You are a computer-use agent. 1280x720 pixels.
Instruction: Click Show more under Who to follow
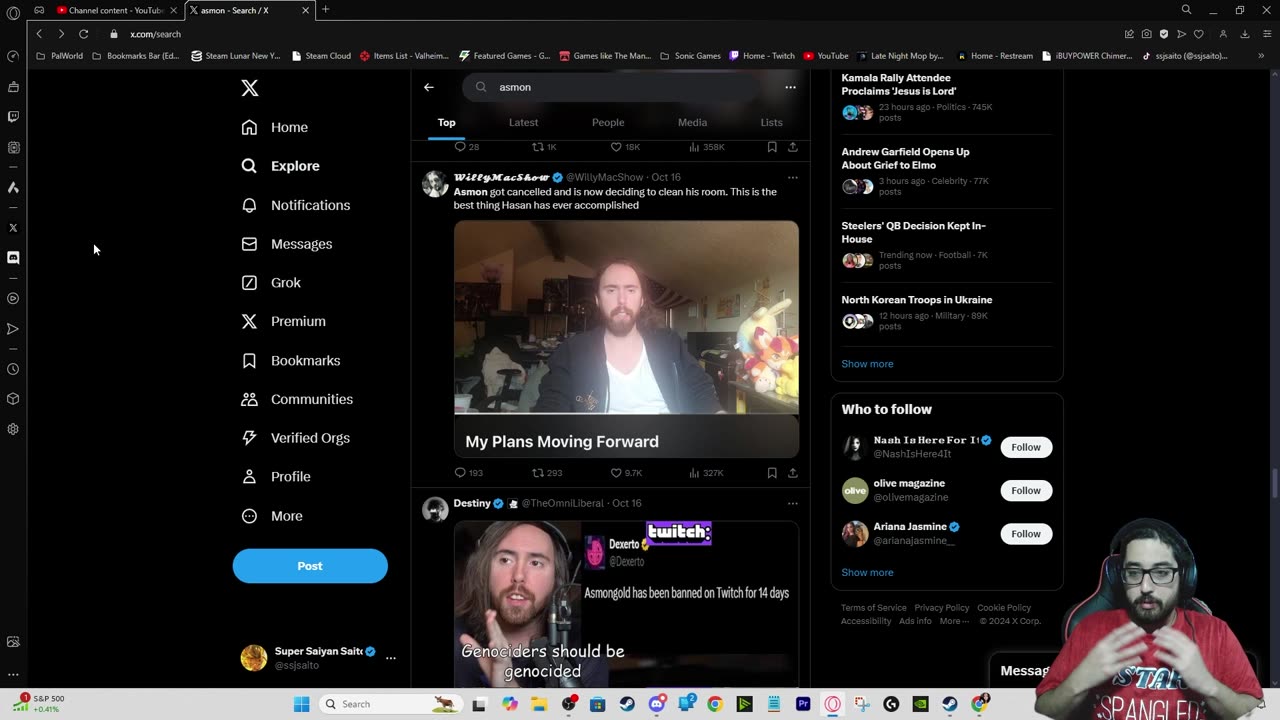coord(867,573)
